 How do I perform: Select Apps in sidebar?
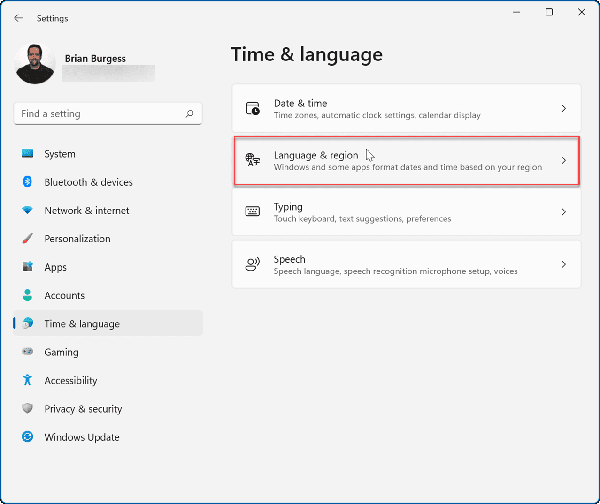[108, 267]
